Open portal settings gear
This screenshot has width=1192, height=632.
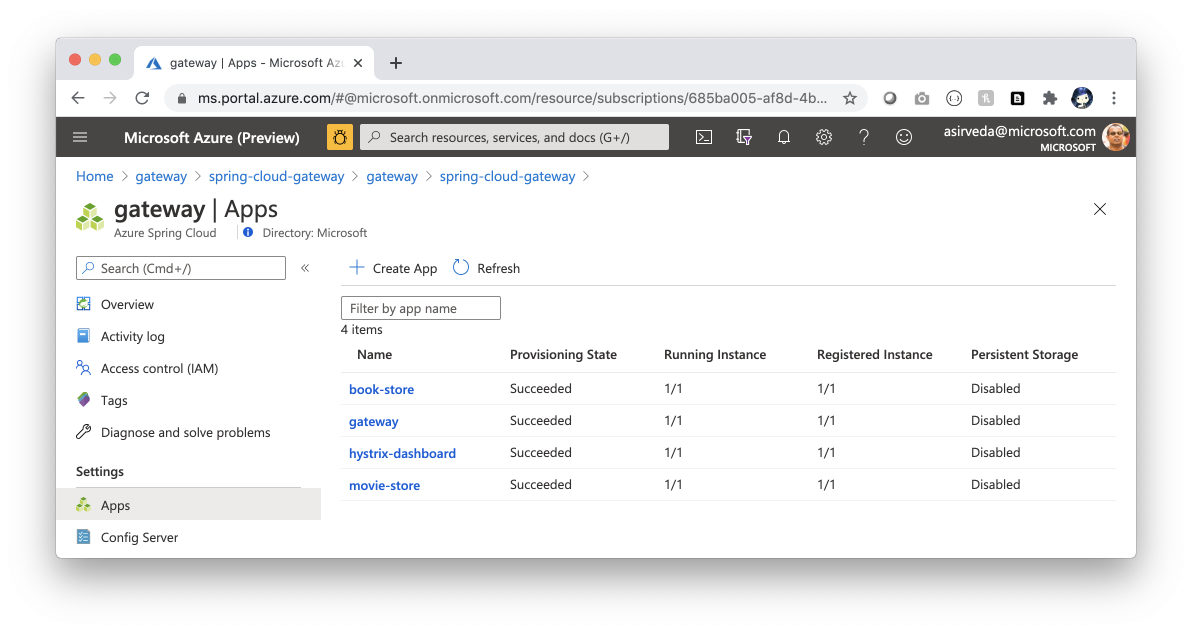tap(824, 138)
